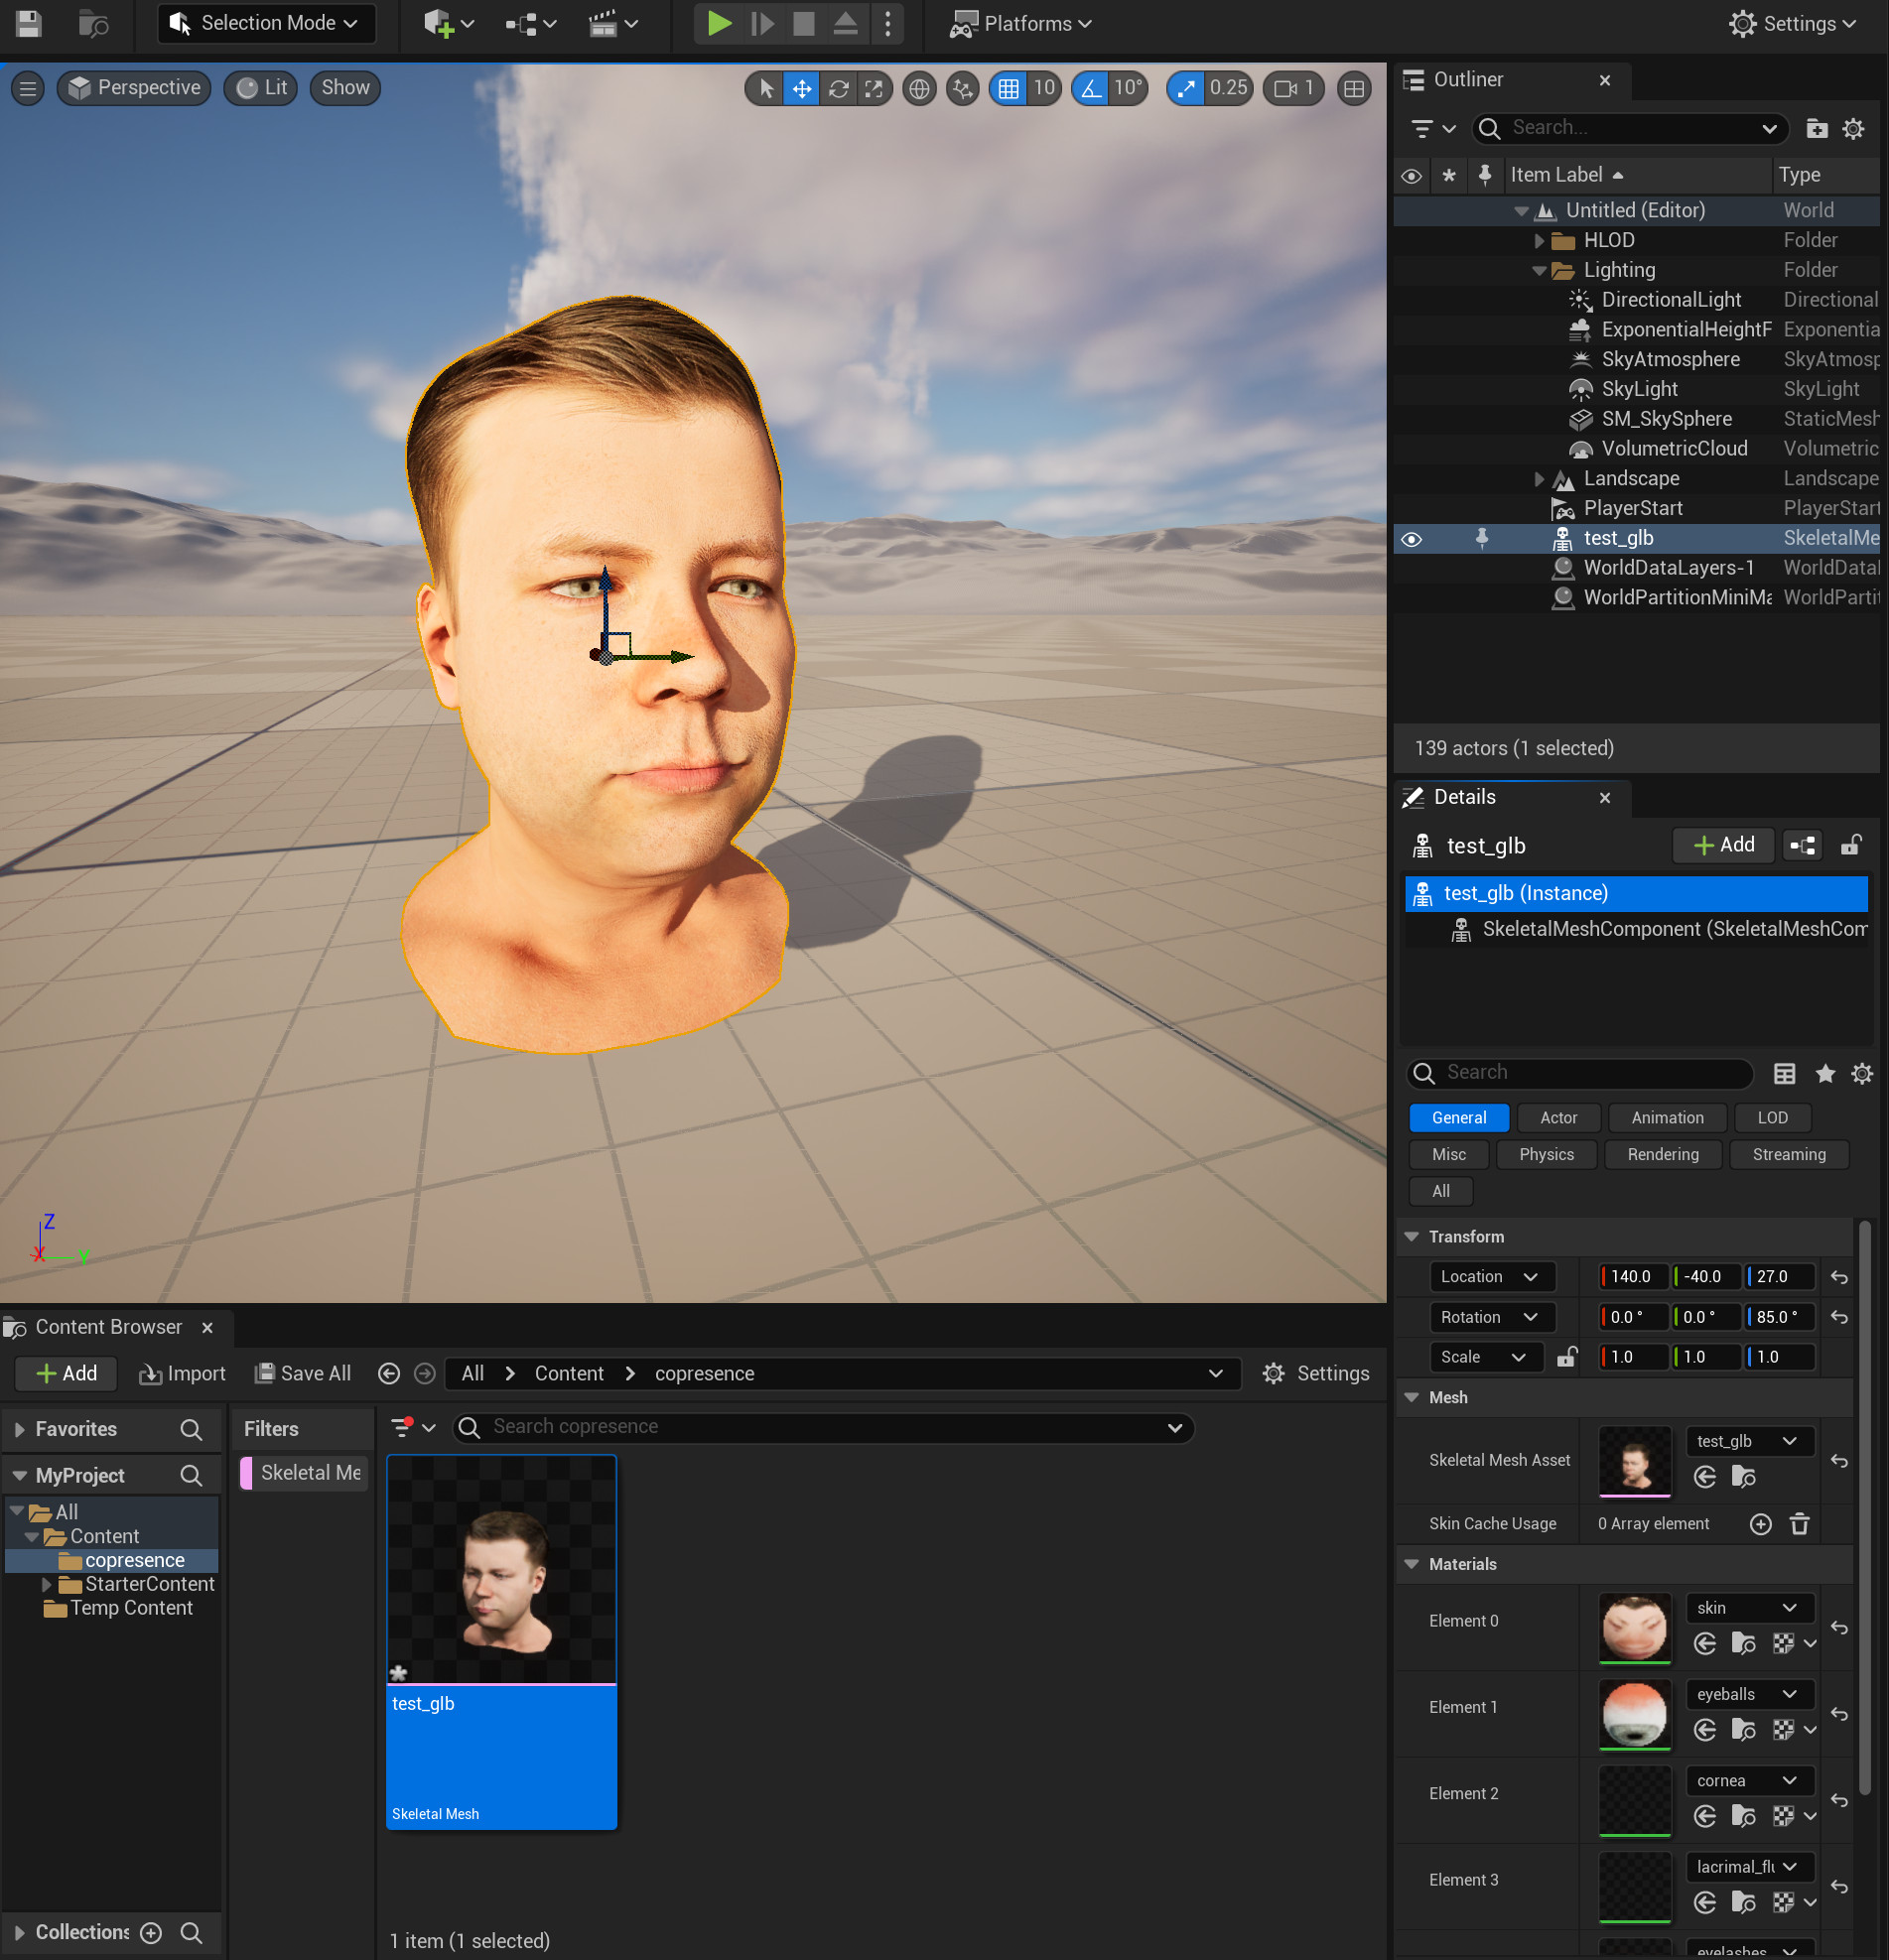The image size is (1889, 1960).
Task: Click the Content Browser Add button
Action: (x=66, y=1373)
